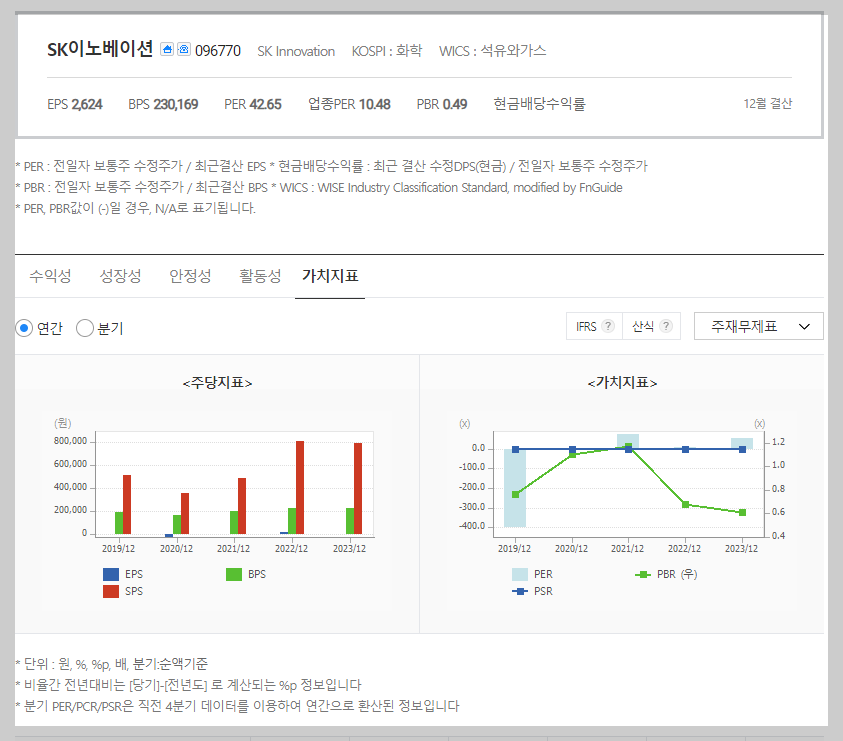Click the 2023/12 red SPS bar
The width and height of the screenshot is (843, 741).
(358, 488)
